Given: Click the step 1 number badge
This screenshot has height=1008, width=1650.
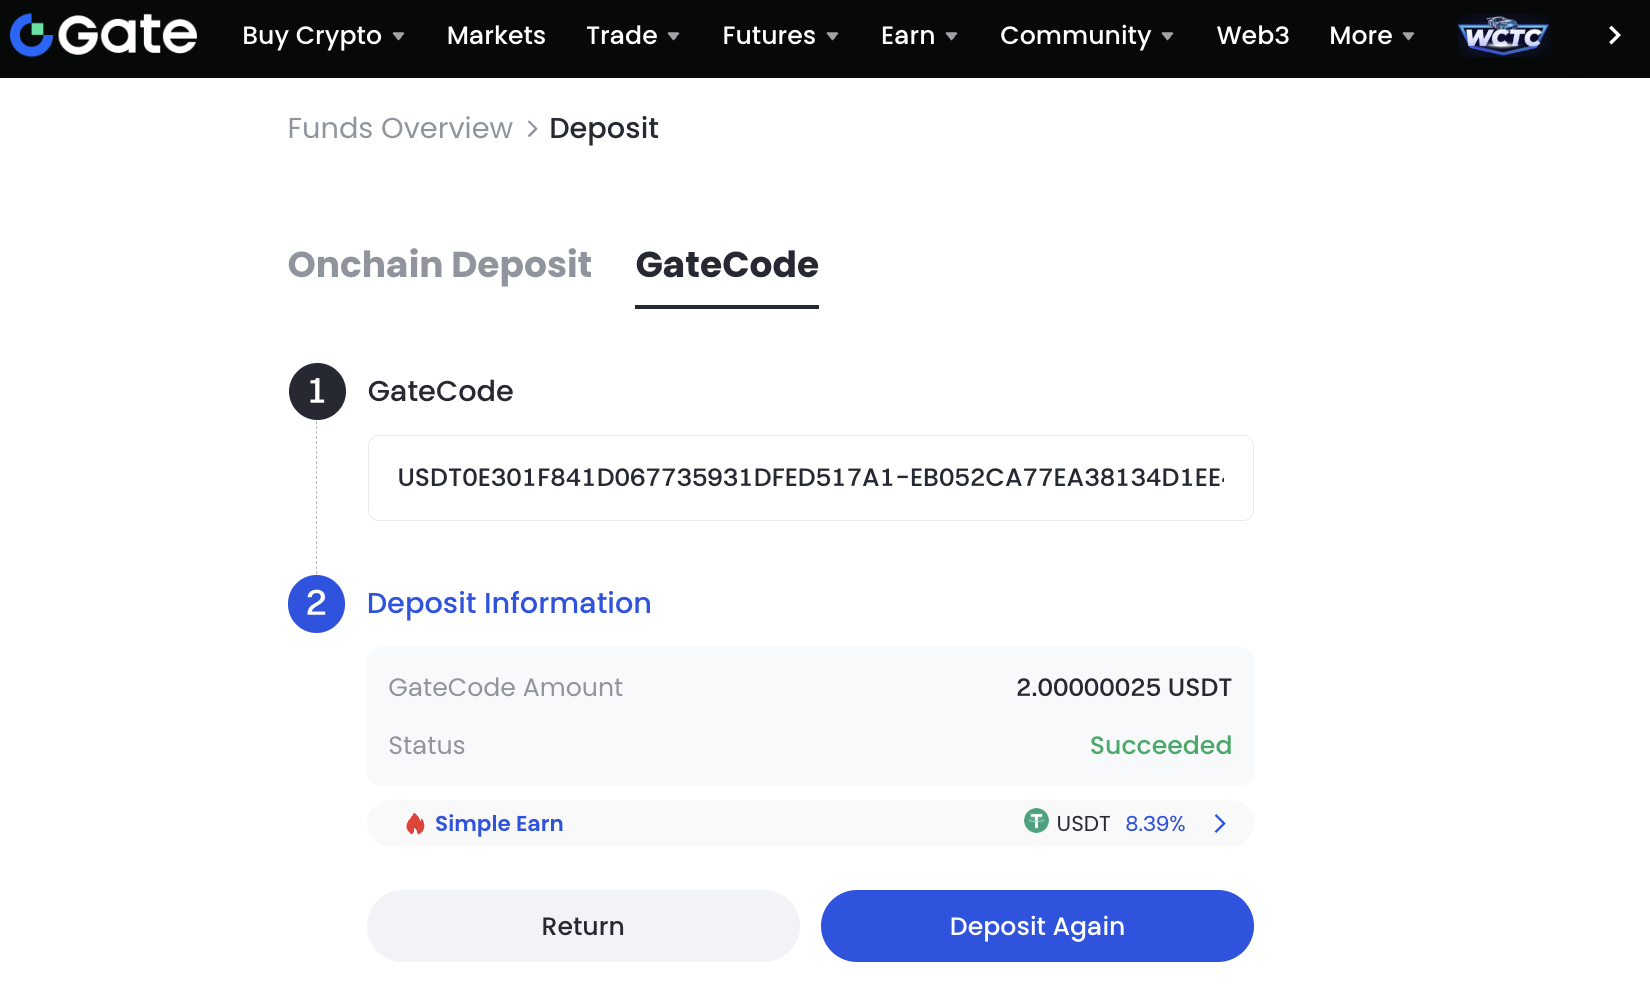Looking at the screenshot, I should [317, 391].
